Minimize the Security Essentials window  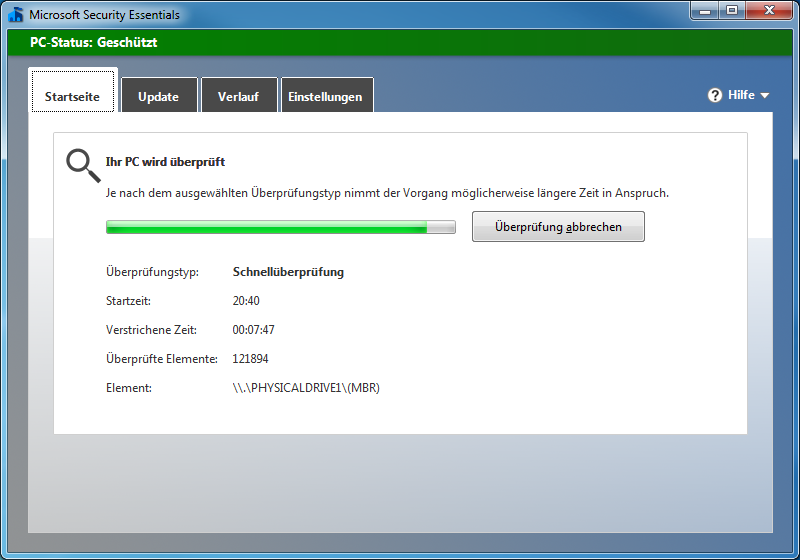tap(705, 10)
